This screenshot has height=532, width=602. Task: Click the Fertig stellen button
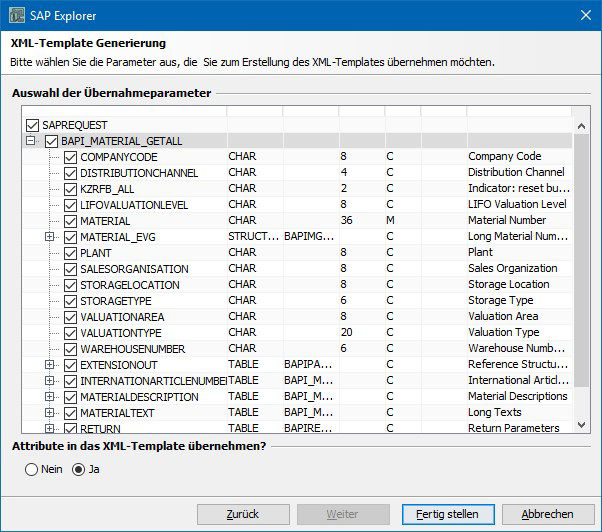click(x=448, y=514)
